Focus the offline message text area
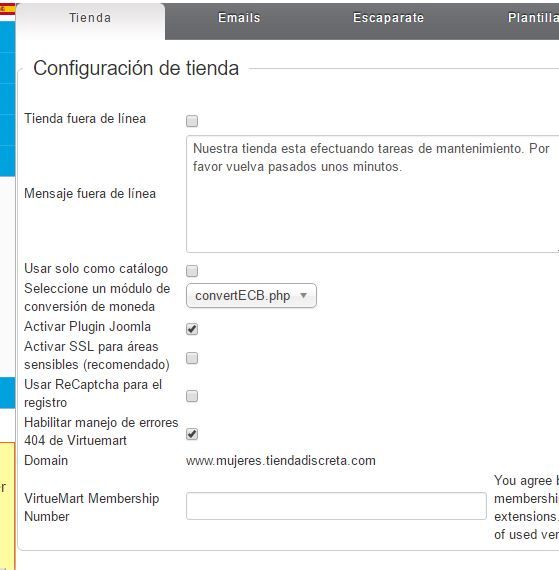Screen dimensions: 559x570 click(373, 194)
